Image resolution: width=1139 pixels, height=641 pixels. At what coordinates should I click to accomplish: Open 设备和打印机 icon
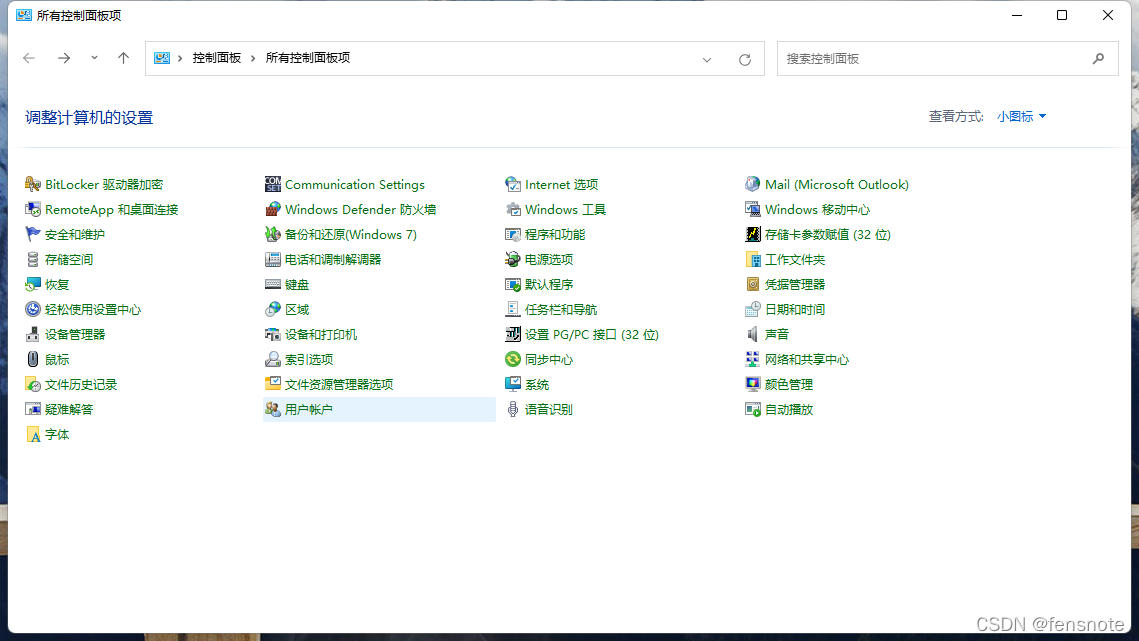(272, 334)
